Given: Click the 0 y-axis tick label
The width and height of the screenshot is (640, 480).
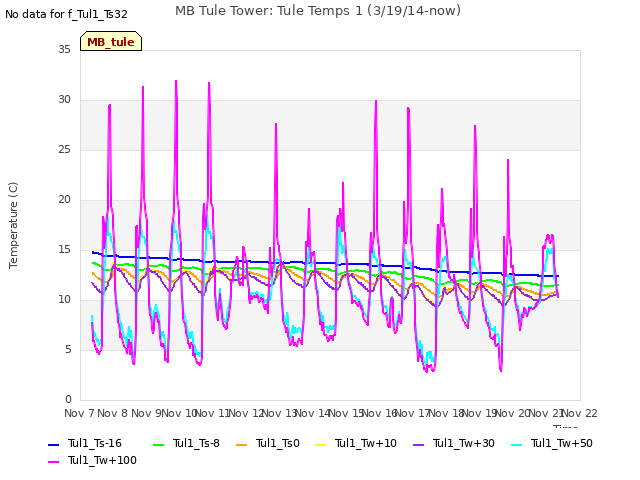Looking at the screenshot, I should click(x=68, y=399).
